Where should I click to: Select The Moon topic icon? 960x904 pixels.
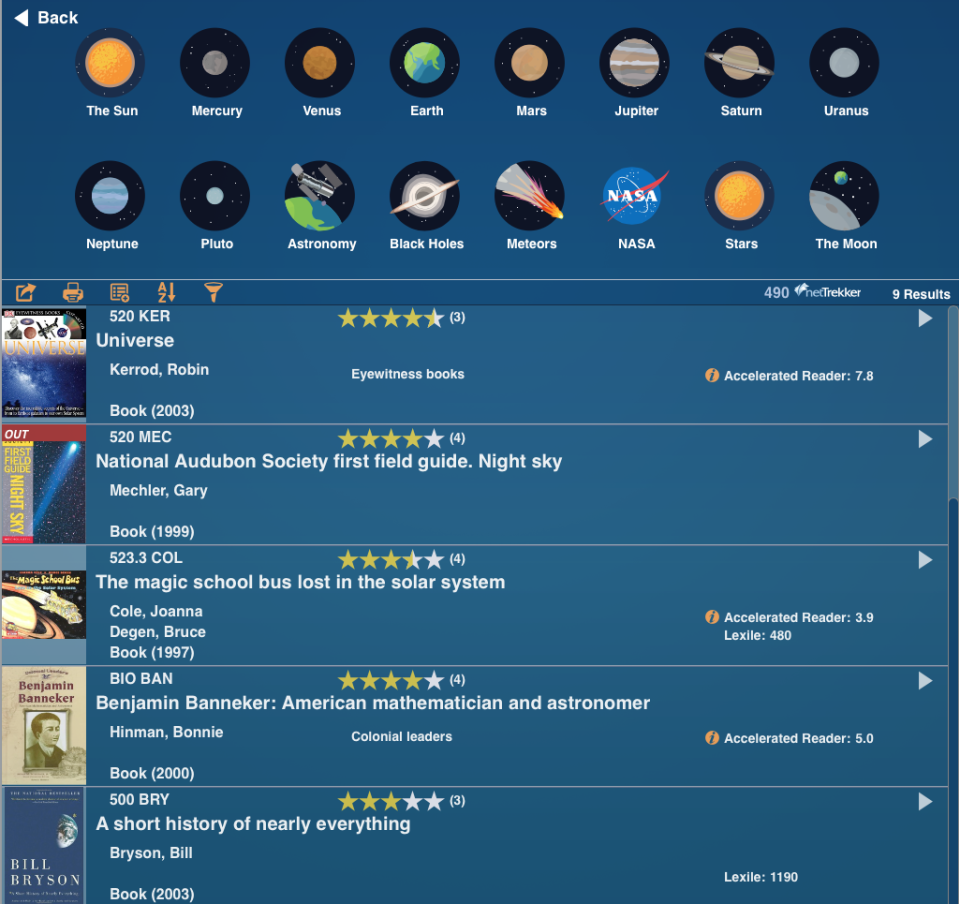(844, 196)
